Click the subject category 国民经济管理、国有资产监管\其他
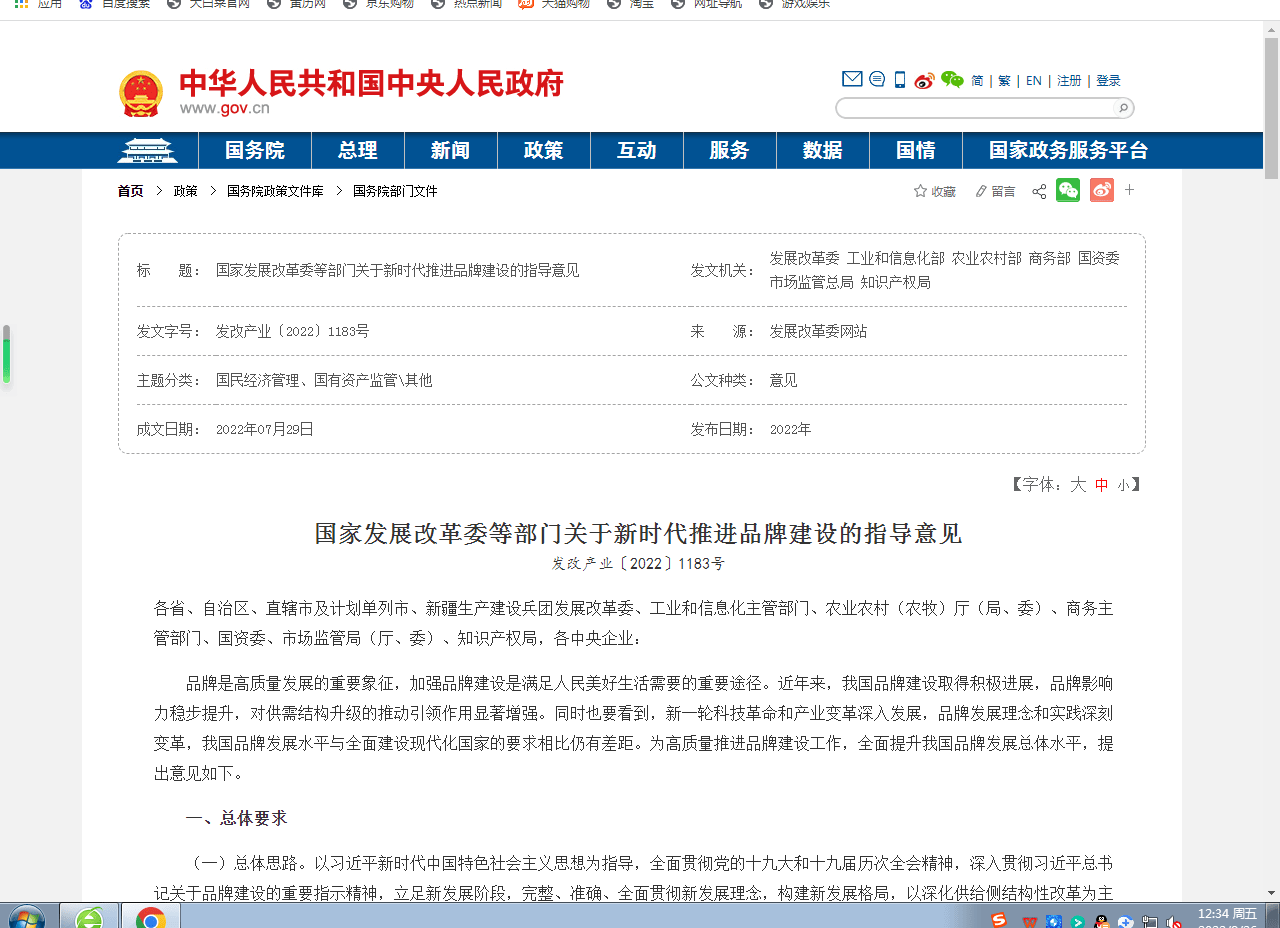Image resolution: width=1280 pixels, height=928 pixels. [324, 381]
